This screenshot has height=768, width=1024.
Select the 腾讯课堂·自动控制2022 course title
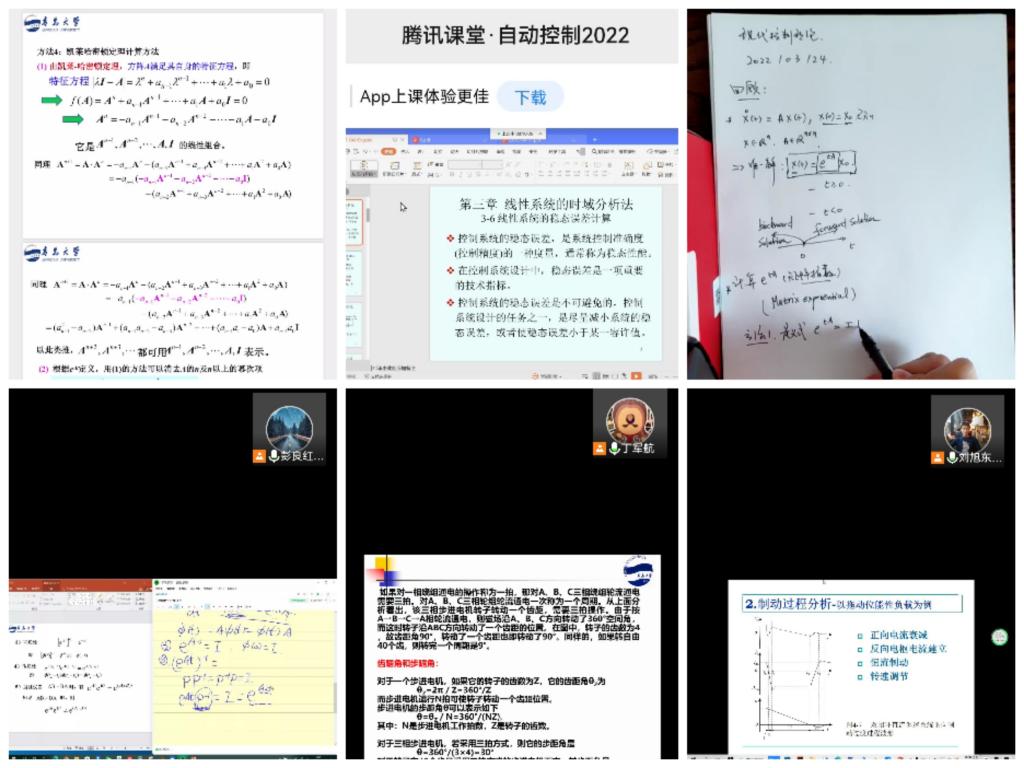click(515, 35)
